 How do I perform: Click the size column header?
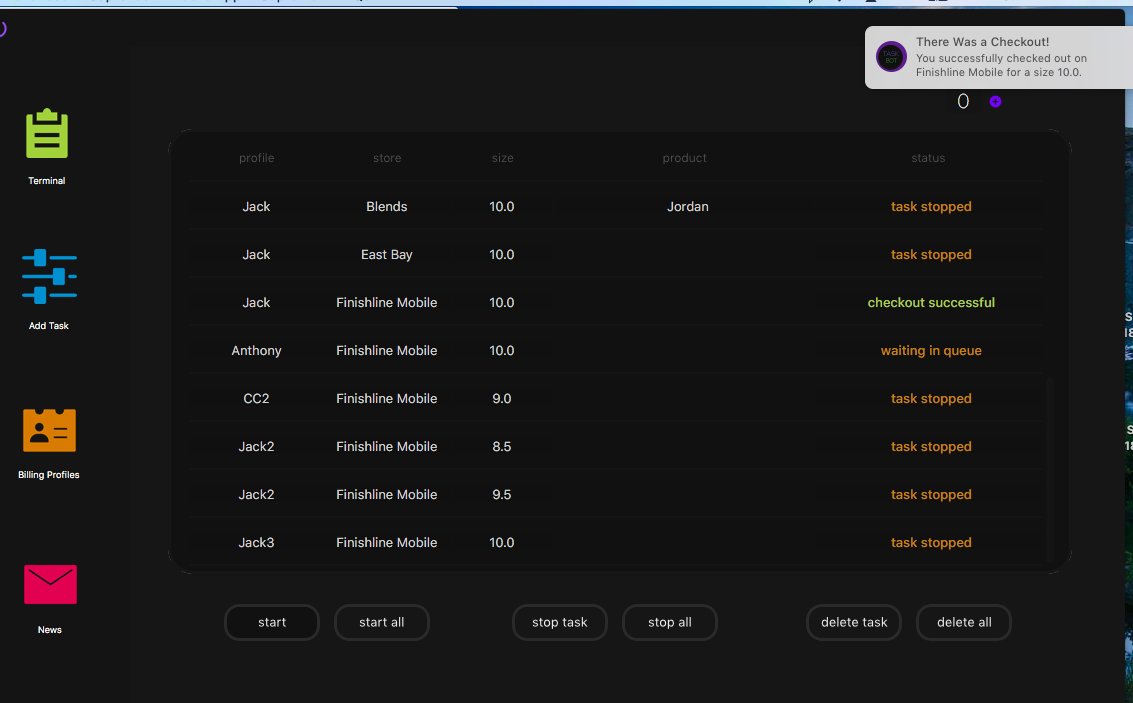(x=502, y=158)
